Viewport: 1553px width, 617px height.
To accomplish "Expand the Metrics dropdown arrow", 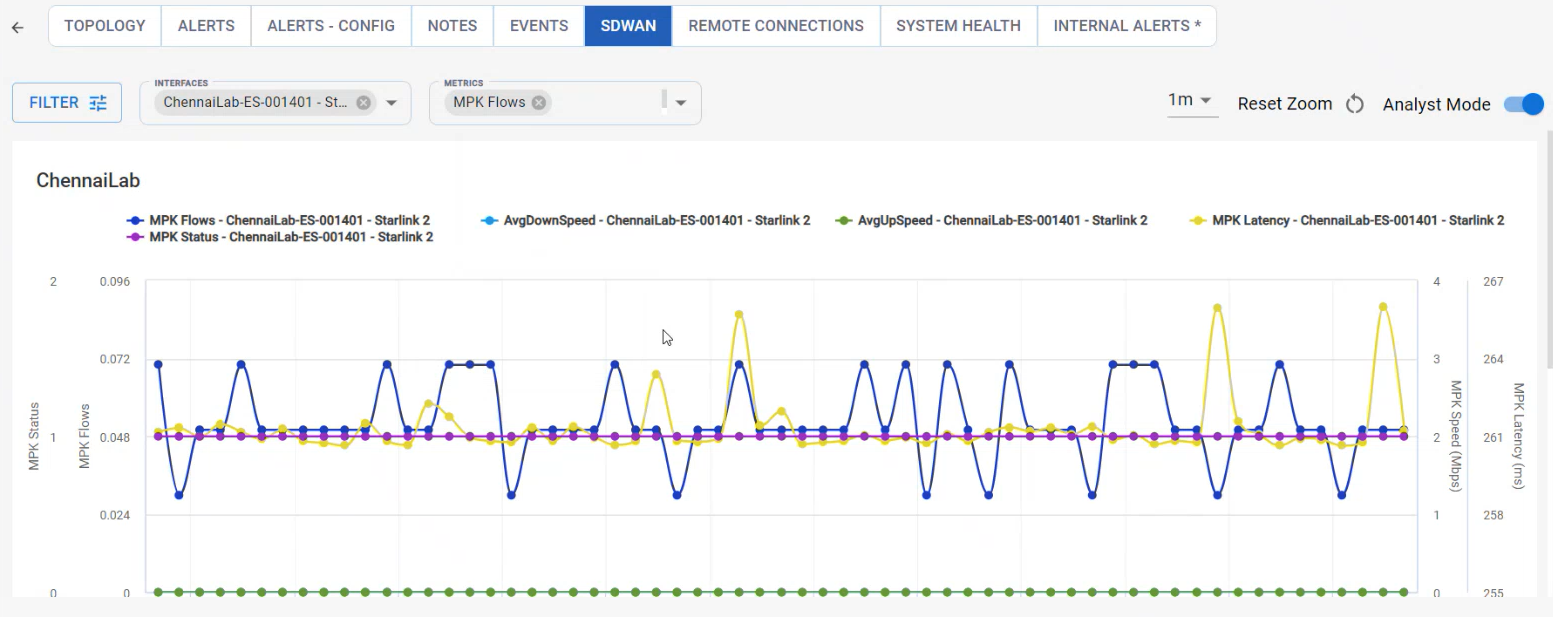I will tap(681, 103).
